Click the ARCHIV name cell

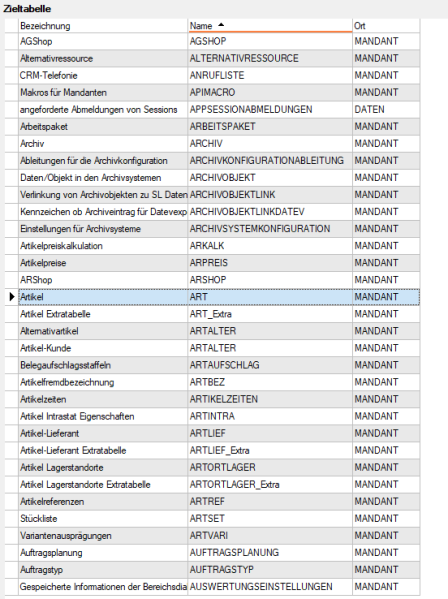(270, 144)
